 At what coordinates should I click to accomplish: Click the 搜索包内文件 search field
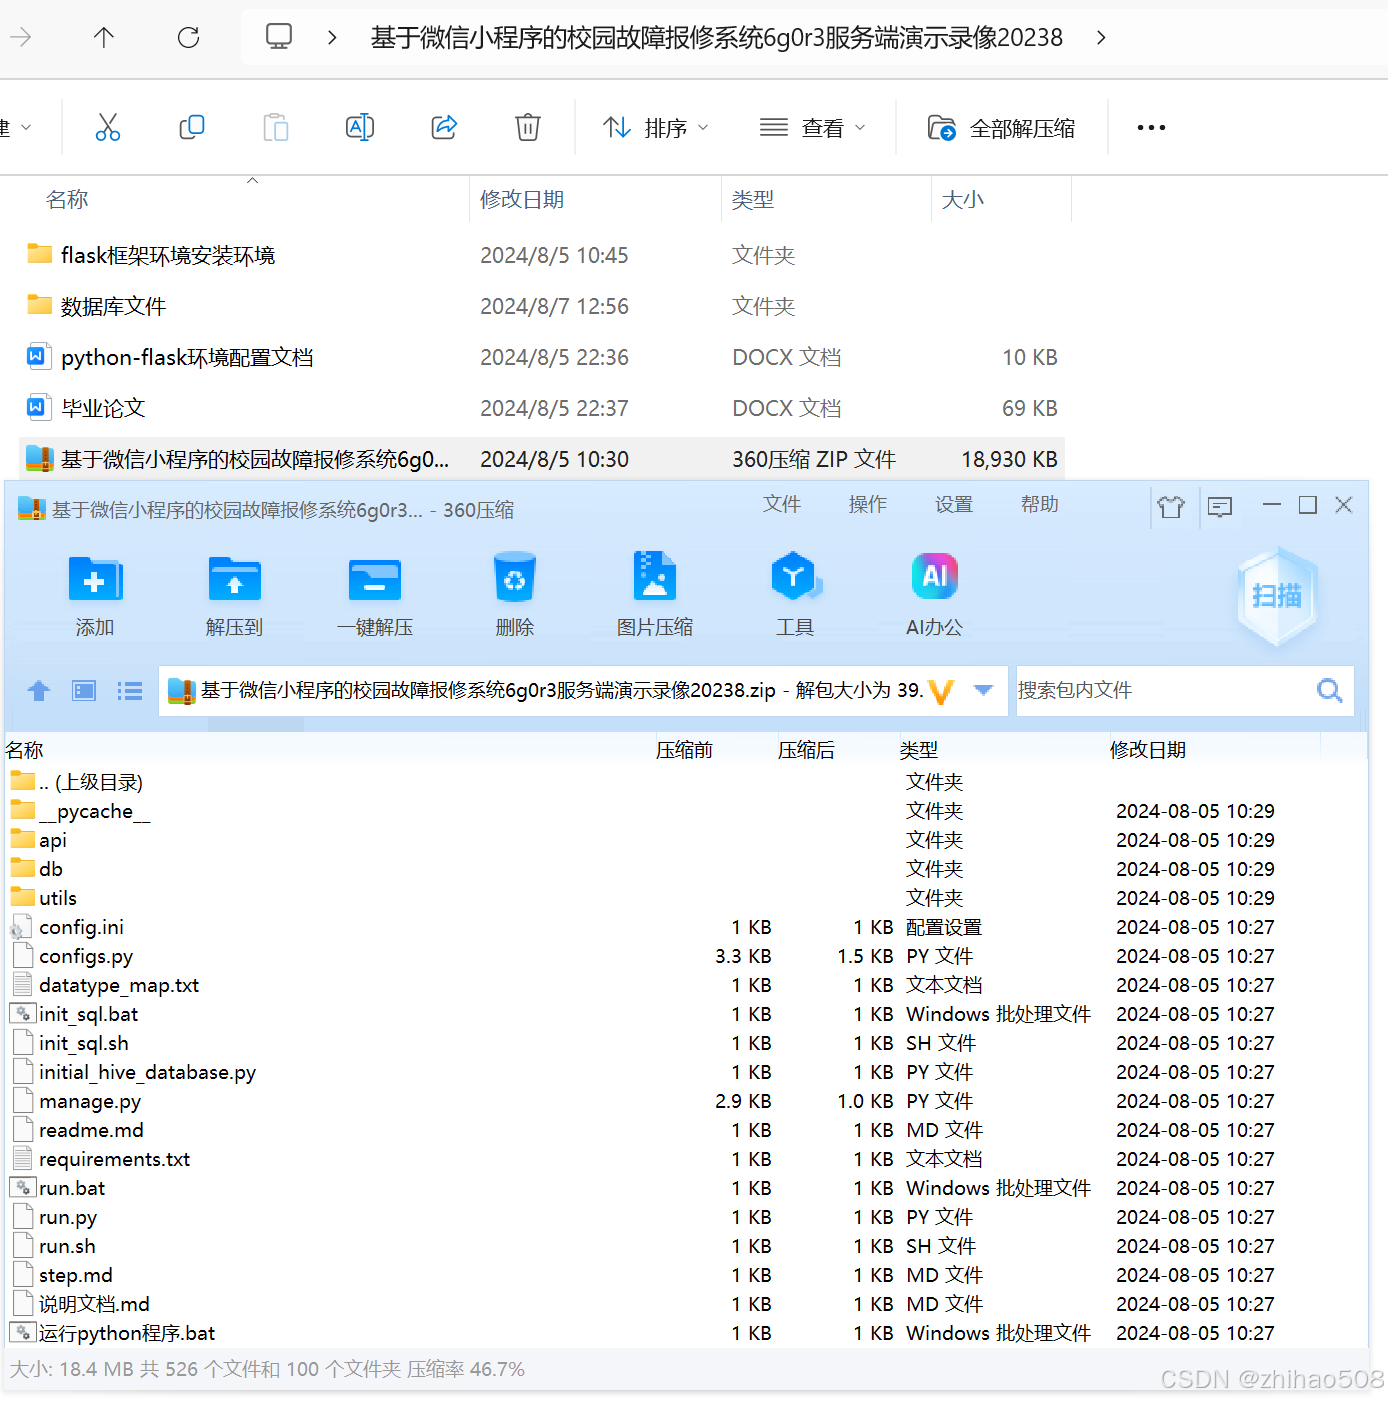tap(1150, 690)
